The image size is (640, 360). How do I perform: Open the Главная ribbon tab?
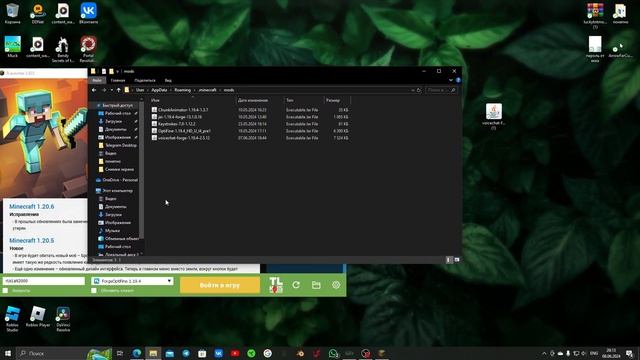pos(118,80)
